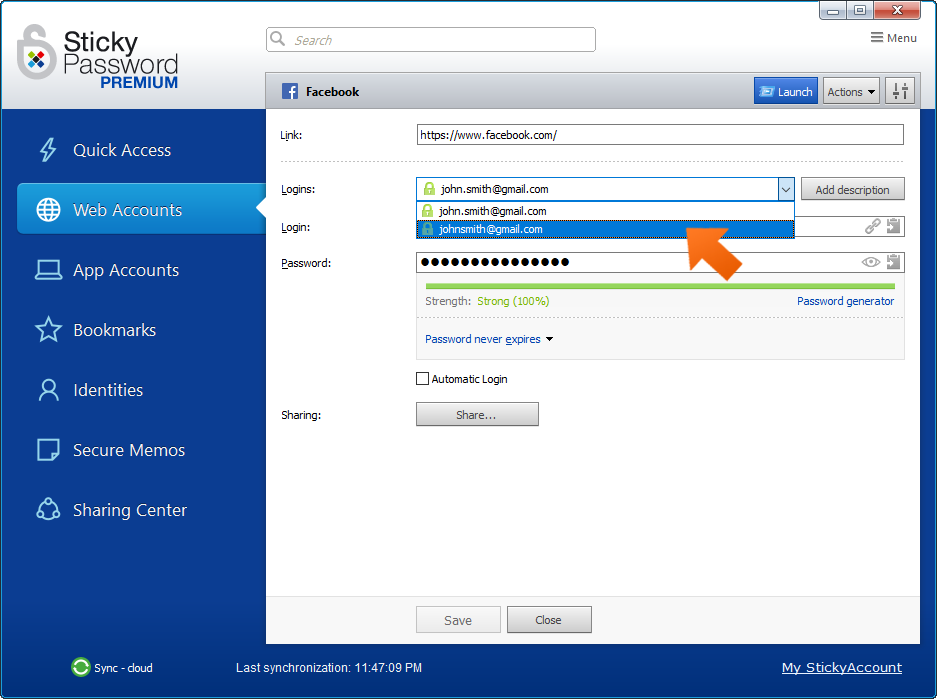Copy password using clipboard icon

click(893, 262)
